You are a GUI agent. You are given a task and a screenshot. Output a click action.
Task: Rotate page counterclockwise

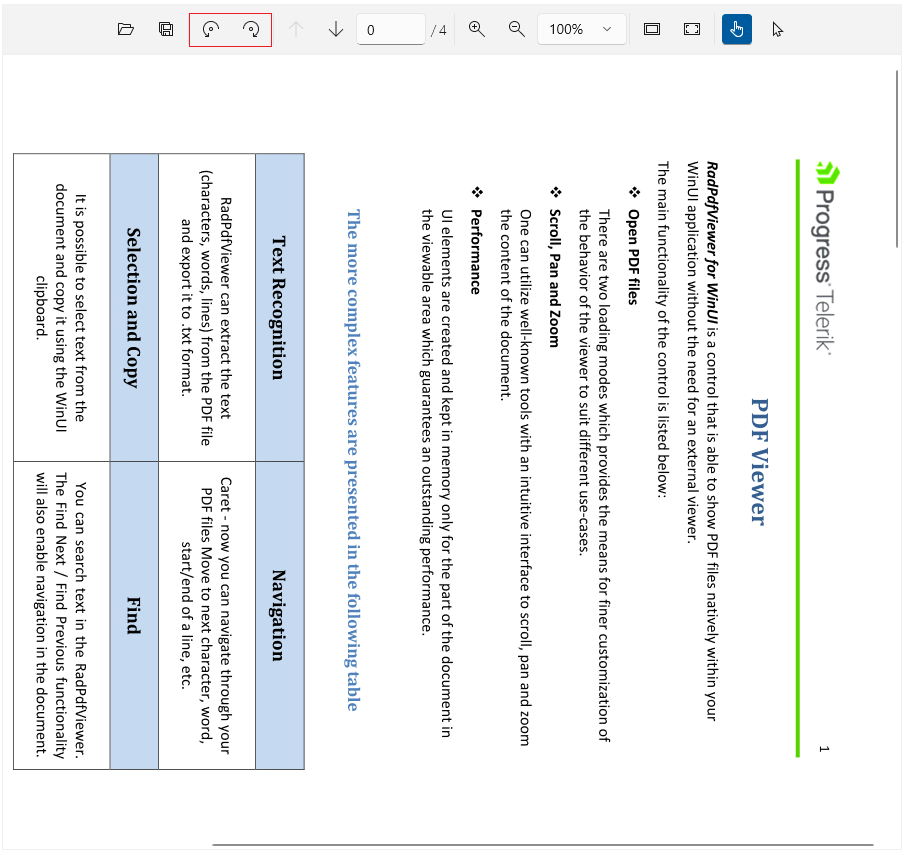(210, 29)
